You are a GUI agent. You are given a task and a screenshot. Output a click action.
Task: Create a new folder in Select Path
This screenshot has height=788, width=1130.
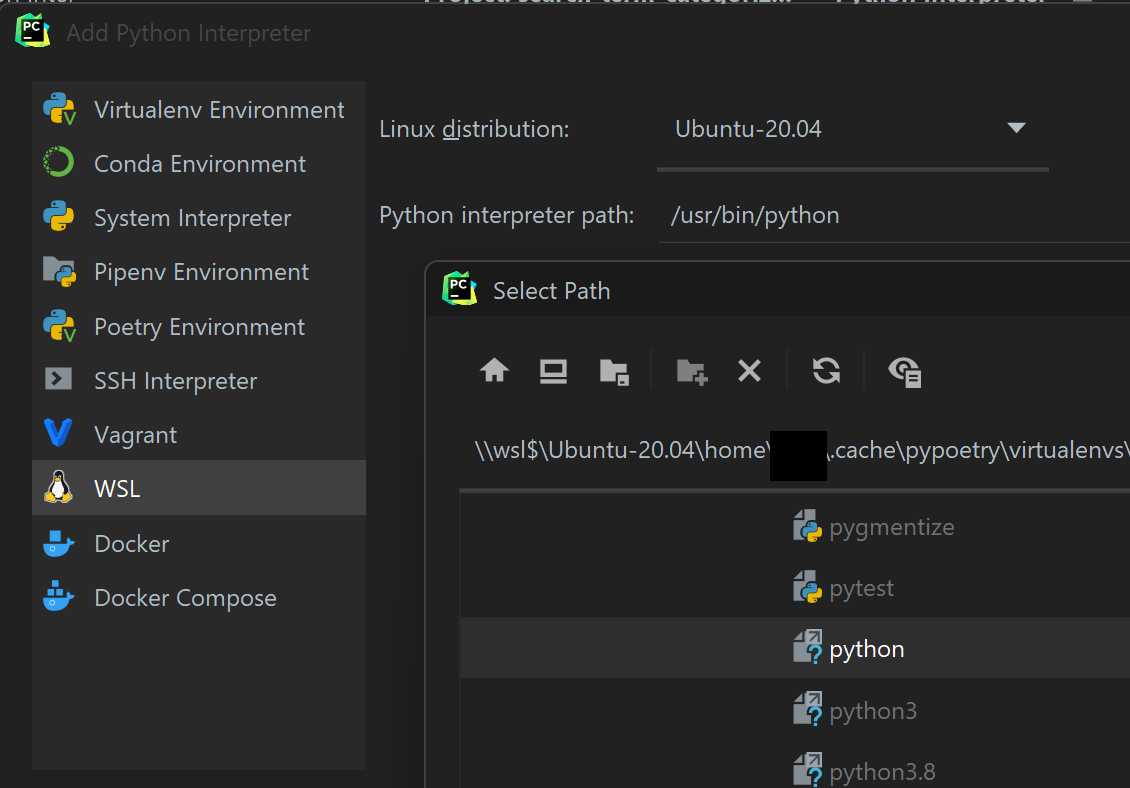click(692, 372)
